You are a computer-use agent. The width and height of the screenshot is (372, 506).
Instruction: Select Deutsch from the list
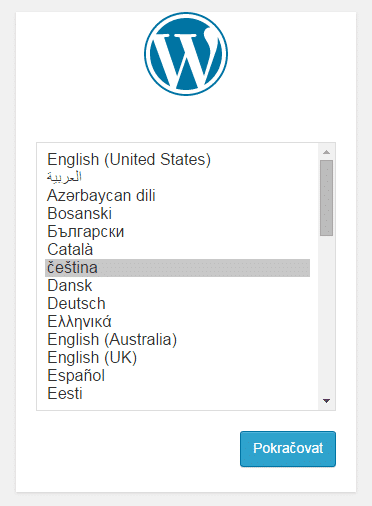click(177, 304)
